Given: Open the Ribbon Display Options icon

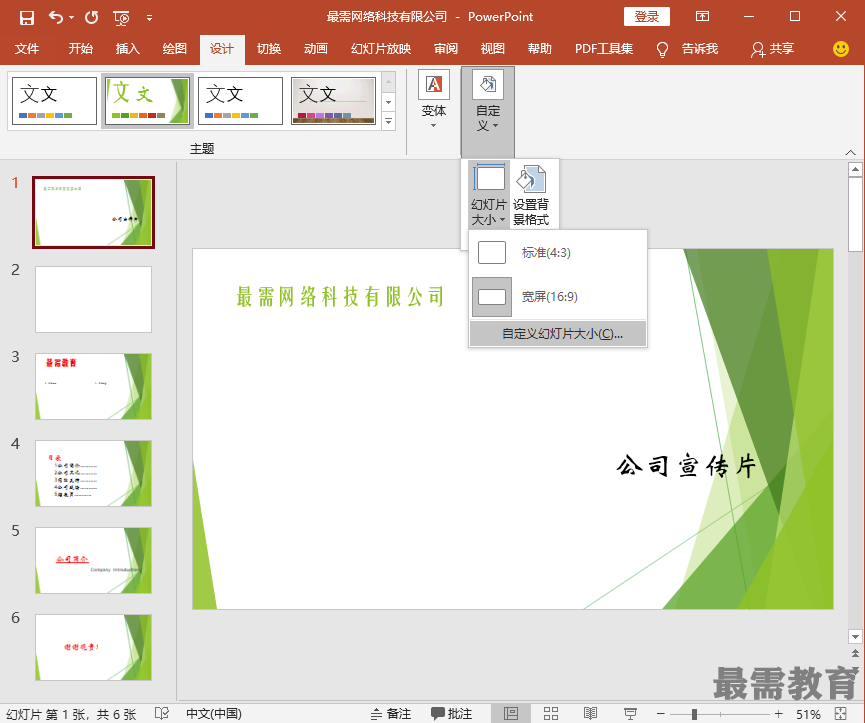Looking at the screenshot, I should [702, 17].
